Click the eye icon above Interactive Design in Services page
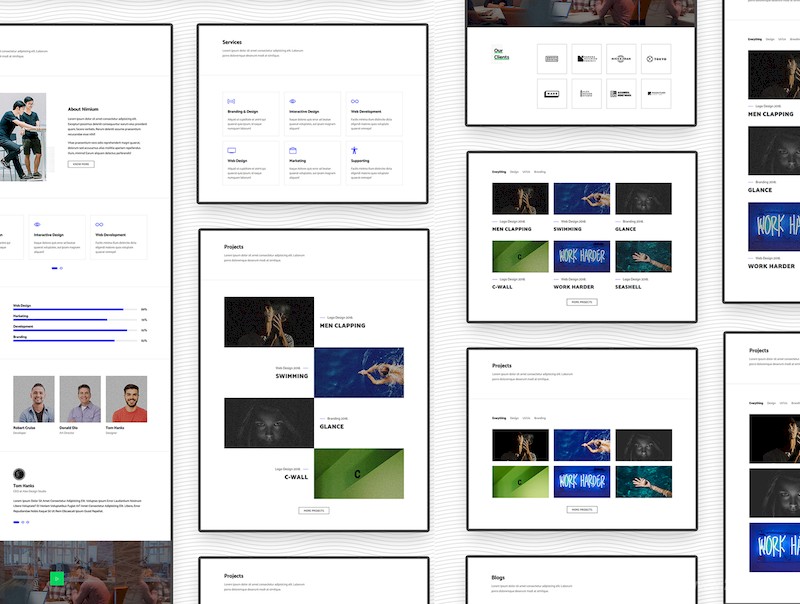The width and height of the screenshot is (800, 604). pos(292,102)
